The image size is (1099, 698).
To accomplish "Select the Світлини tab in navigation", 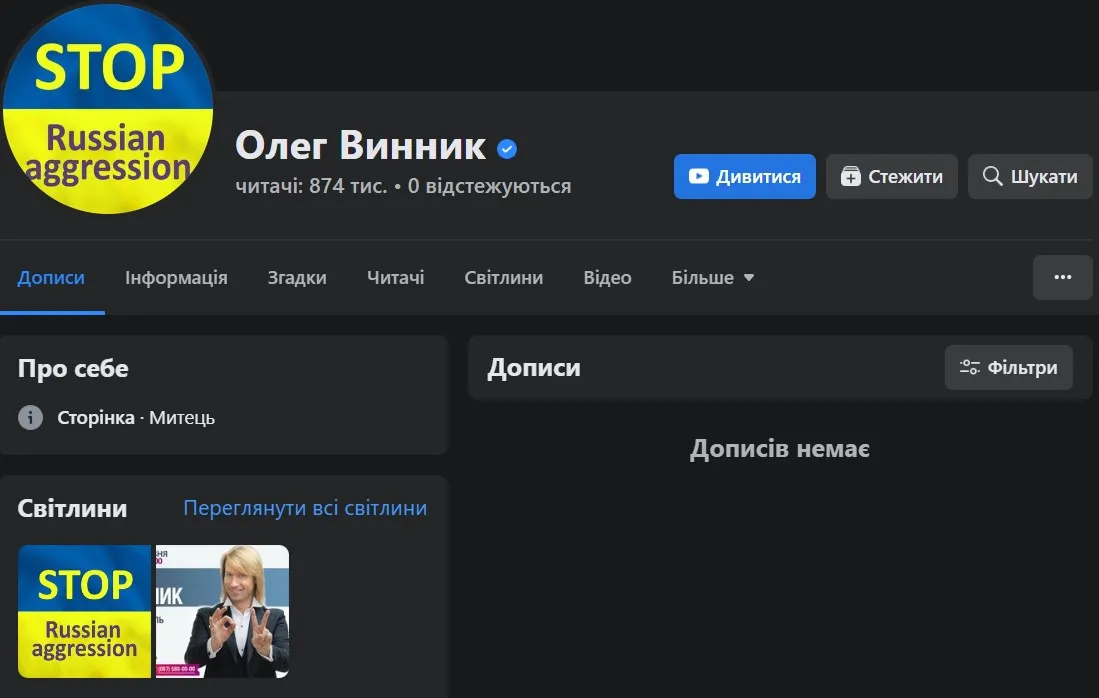I will [504, 278].
